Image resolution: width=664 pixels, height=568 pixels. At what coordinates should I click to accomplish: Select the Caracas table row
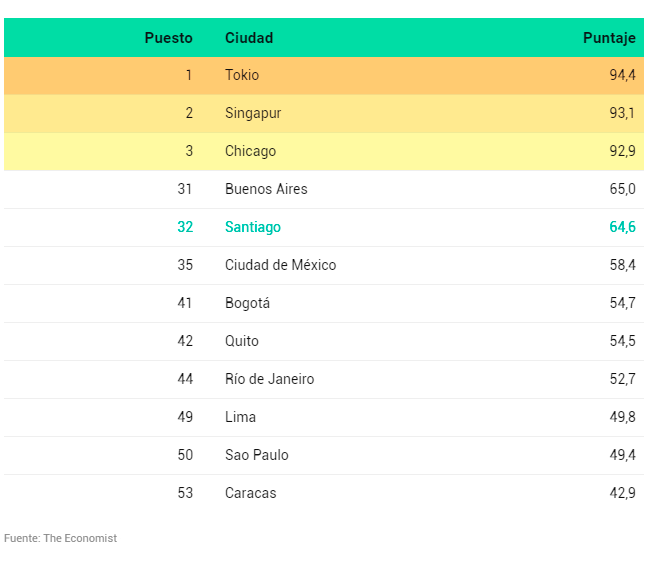(x=324, y=493)
